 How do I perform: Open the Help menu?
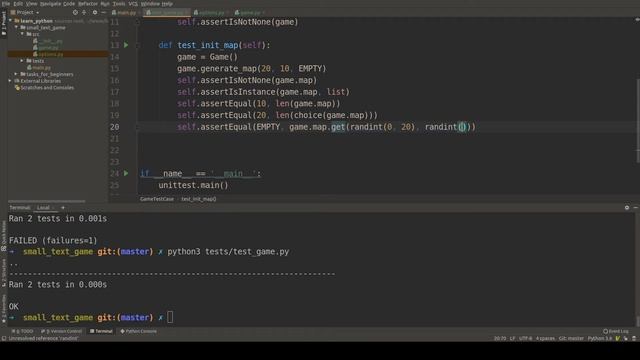(x=167, y=4)
